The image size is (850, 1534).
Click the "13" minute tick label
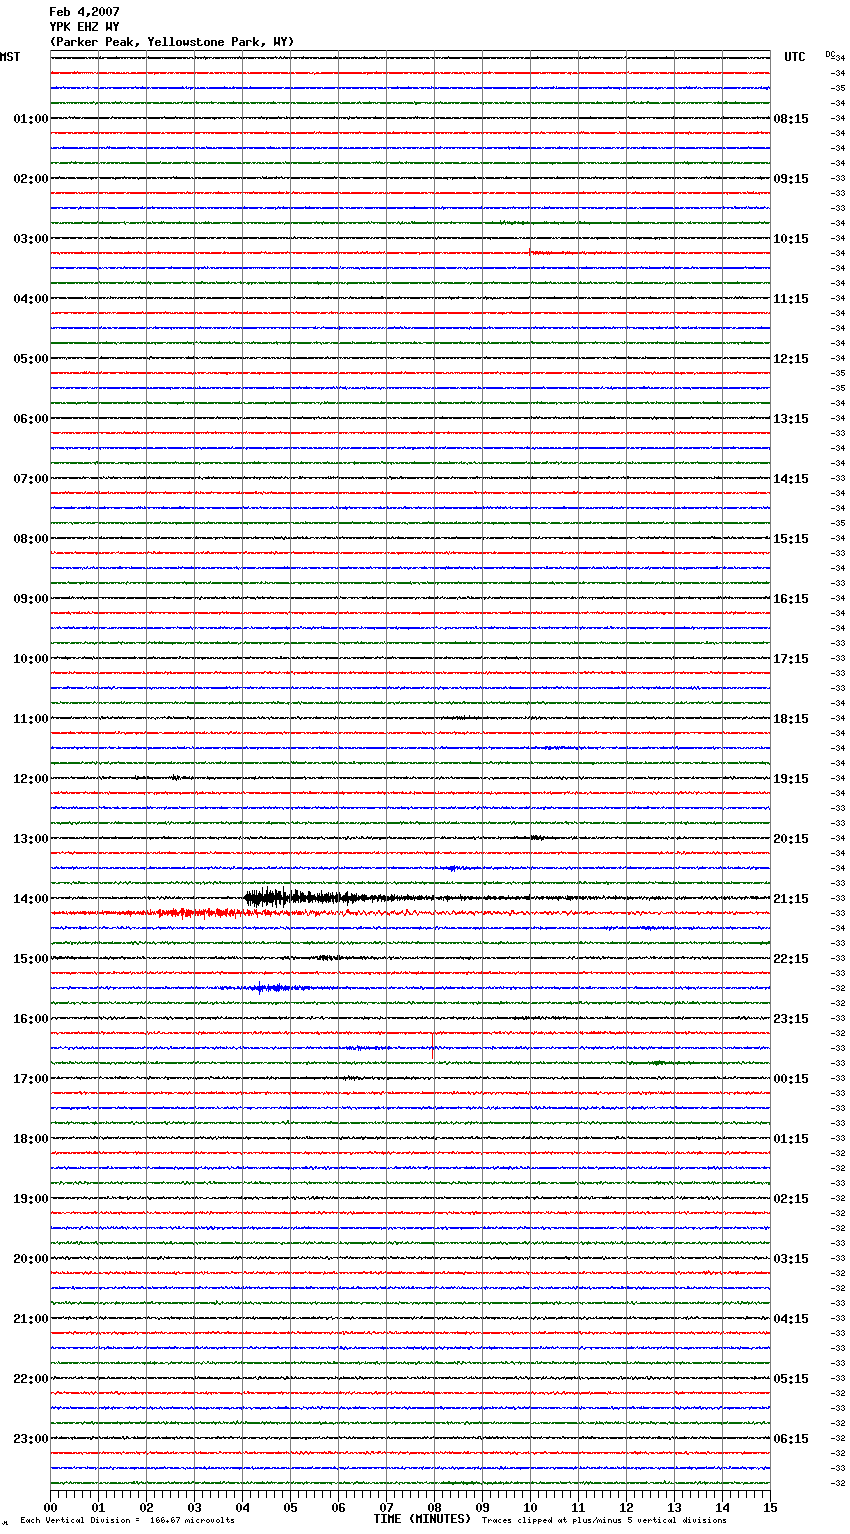(674, 1507)
